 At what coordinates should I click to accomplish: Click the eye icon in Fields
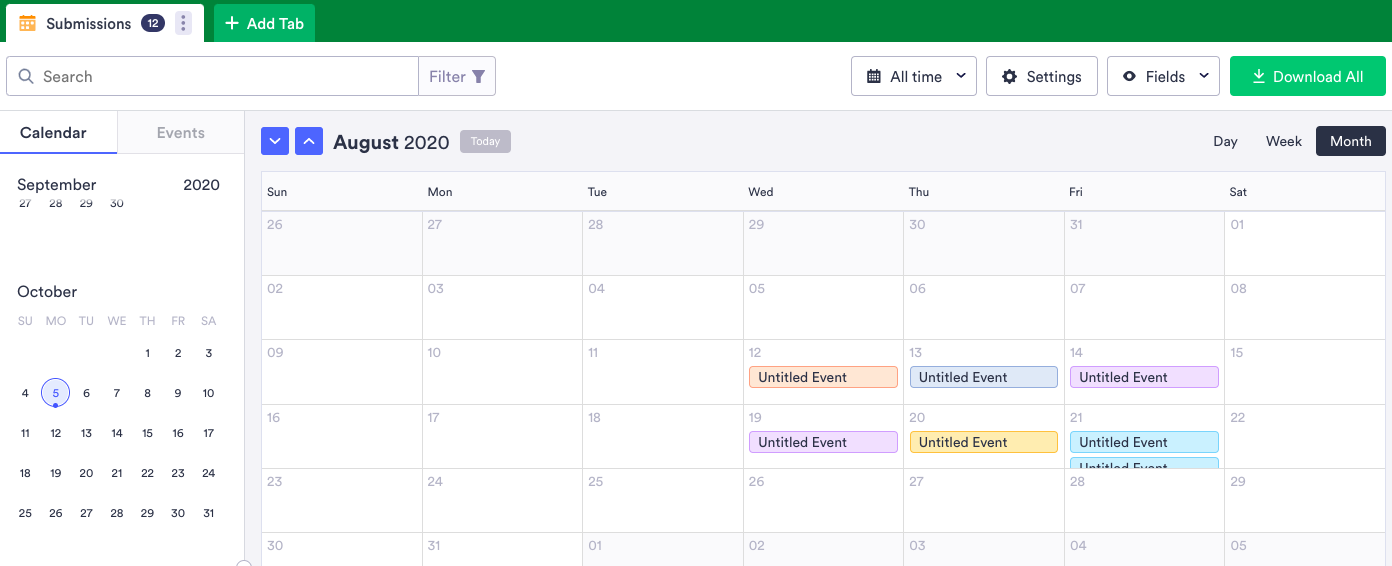(1129, 77)
